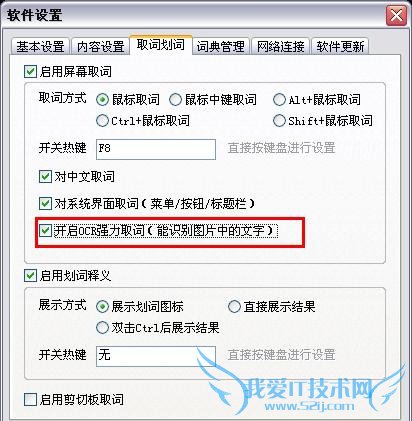Toggle the 启用划词释义 checkbox

tap(30, 276)
